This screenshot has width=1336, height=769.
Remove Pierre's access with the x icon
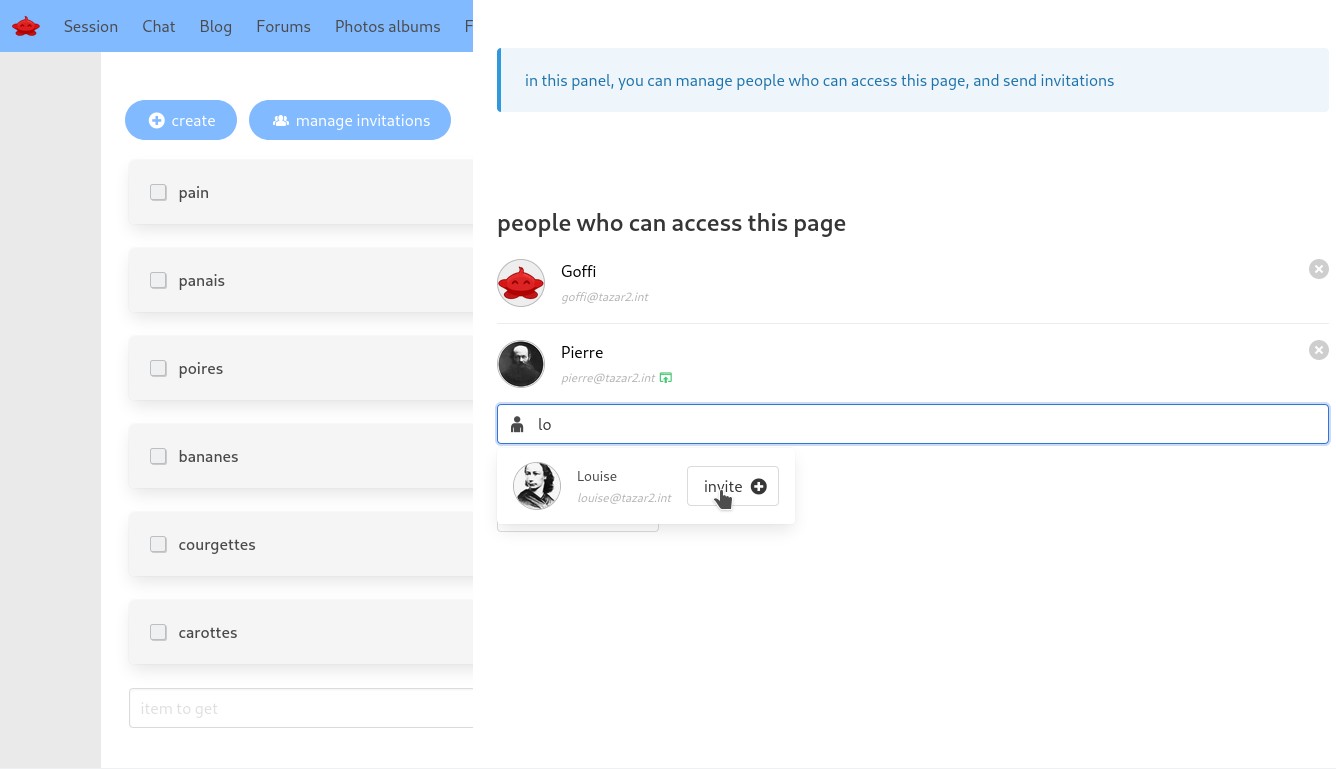click(1319, 350)
